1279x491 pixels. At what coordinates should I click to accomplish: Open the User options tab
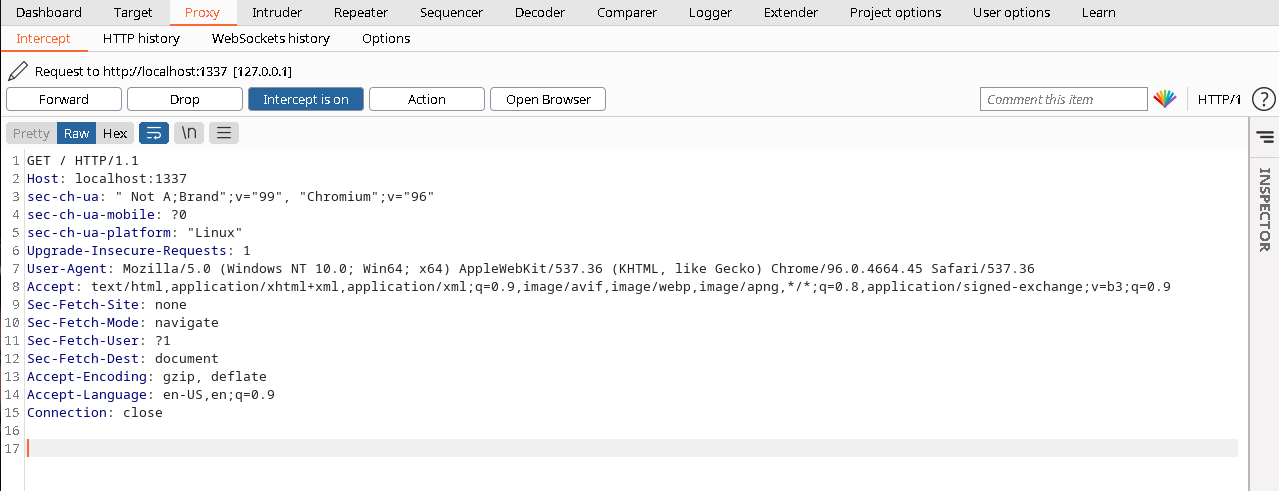click(1011, 12)
